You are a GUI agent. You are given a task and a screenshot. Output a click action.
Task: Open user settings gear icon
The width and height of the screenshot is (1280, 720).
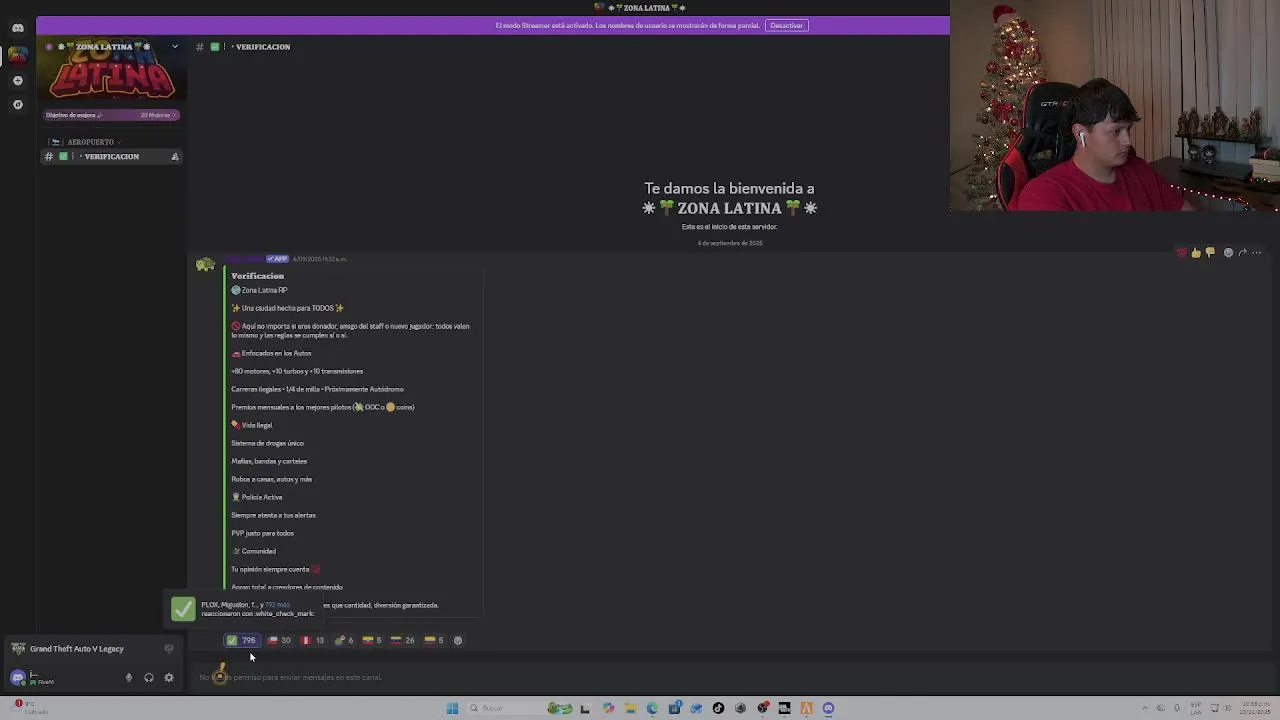click(168, 677)
